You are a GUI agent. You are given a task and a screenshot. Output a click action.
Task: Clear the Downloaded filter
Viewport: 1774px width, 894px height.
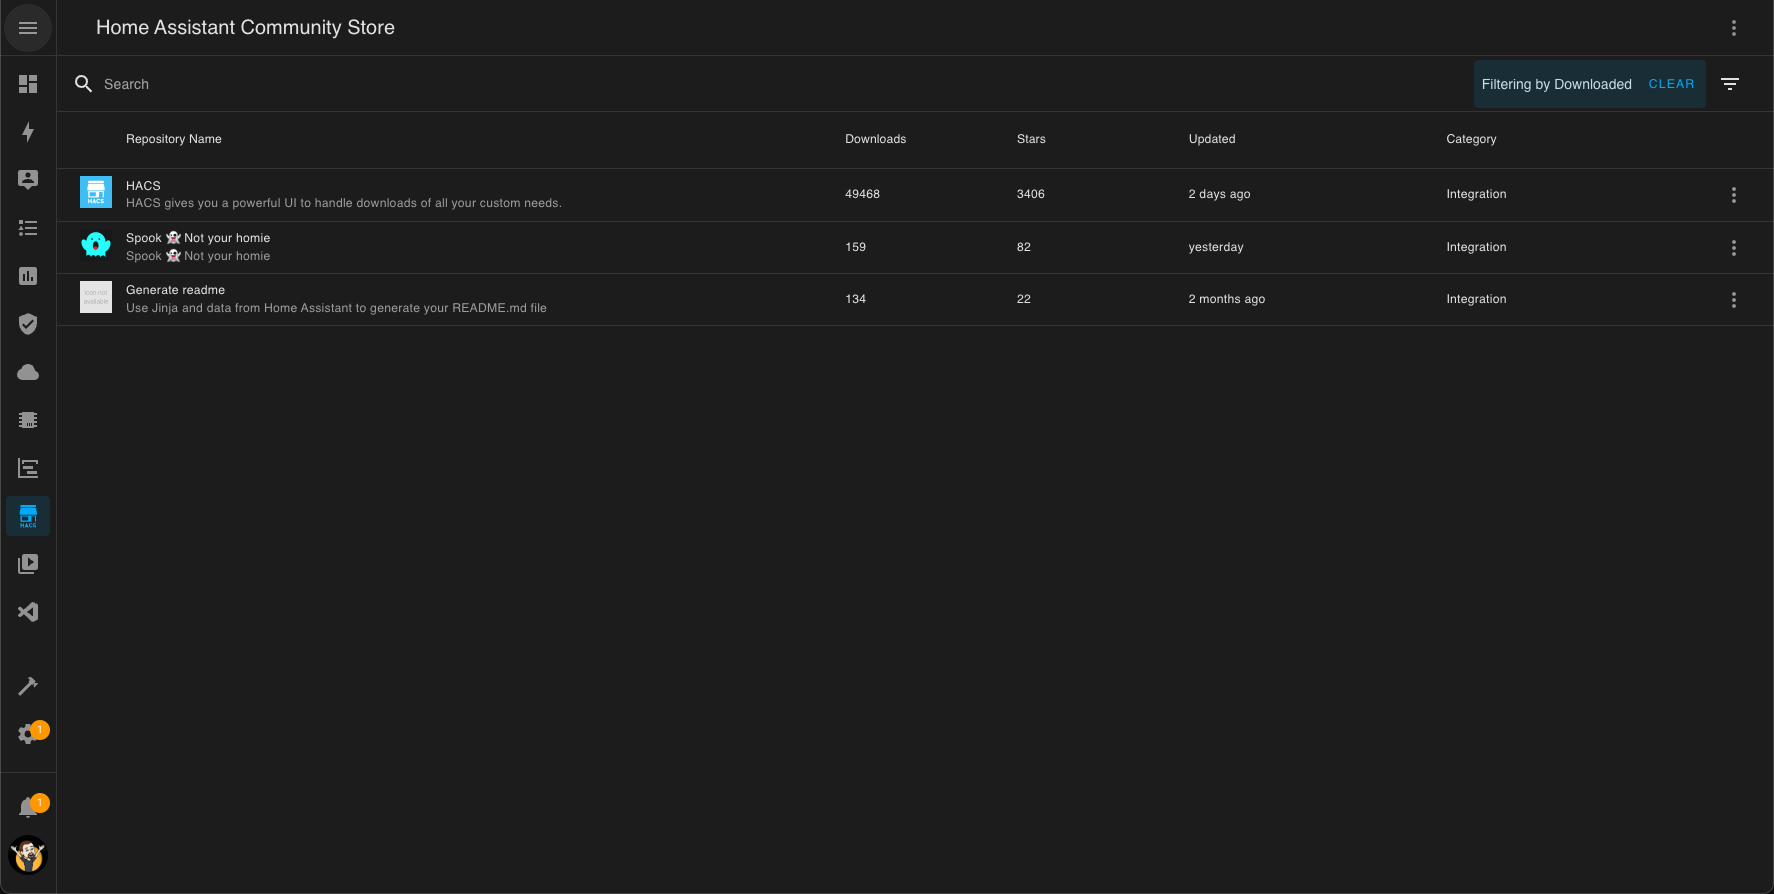click(x=1671, y=84)
